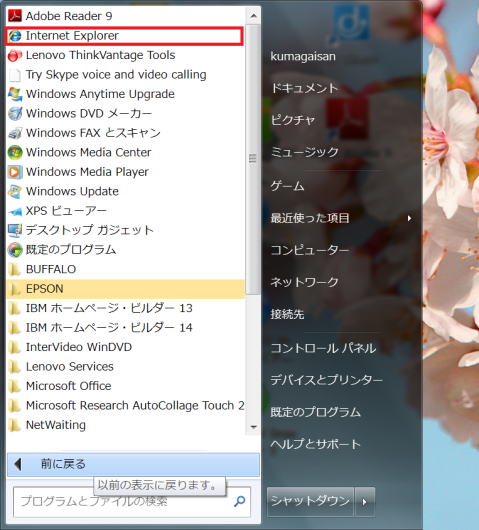
Task: Click 前に戻る to return
Action: click(134, 464)
